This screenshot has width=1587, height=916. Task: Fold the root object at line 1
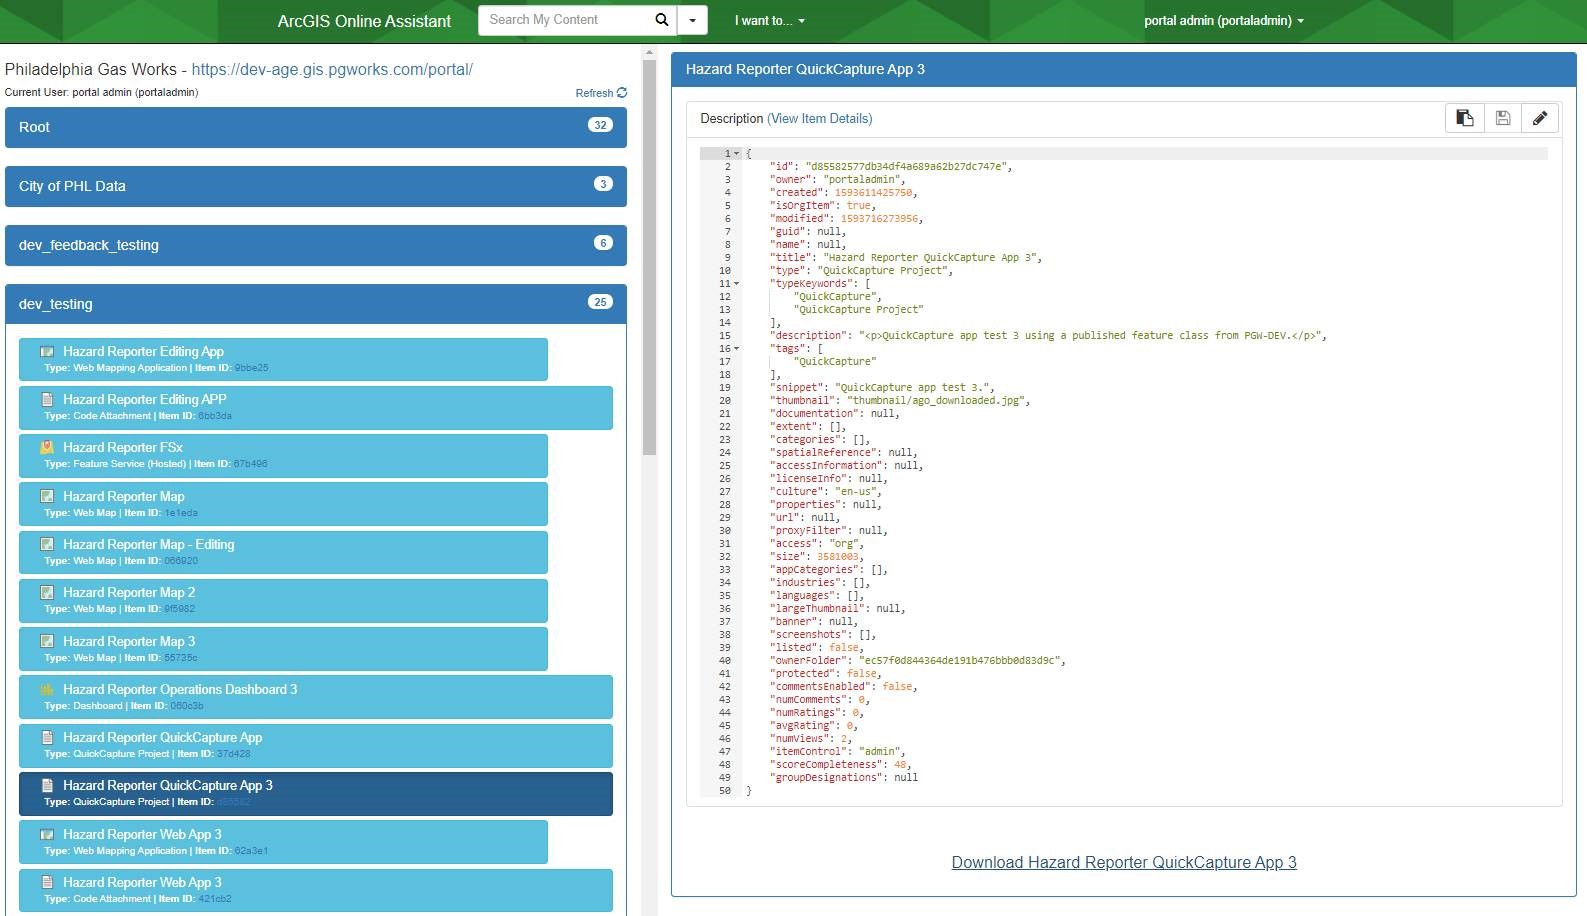pyautogui.click(x=737, y=154)
